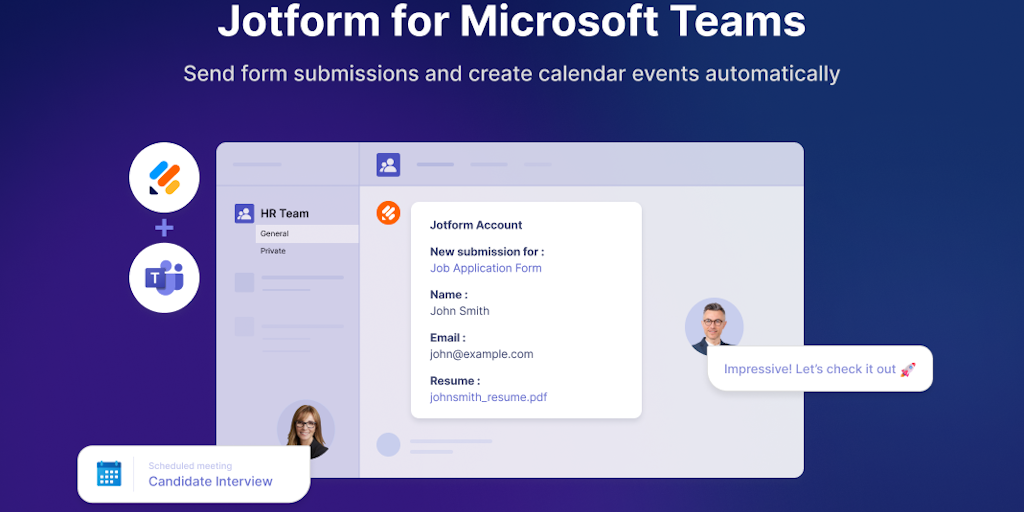Click the Candidate Interview meeting title
1024x512 pixels.
[210, 482]
